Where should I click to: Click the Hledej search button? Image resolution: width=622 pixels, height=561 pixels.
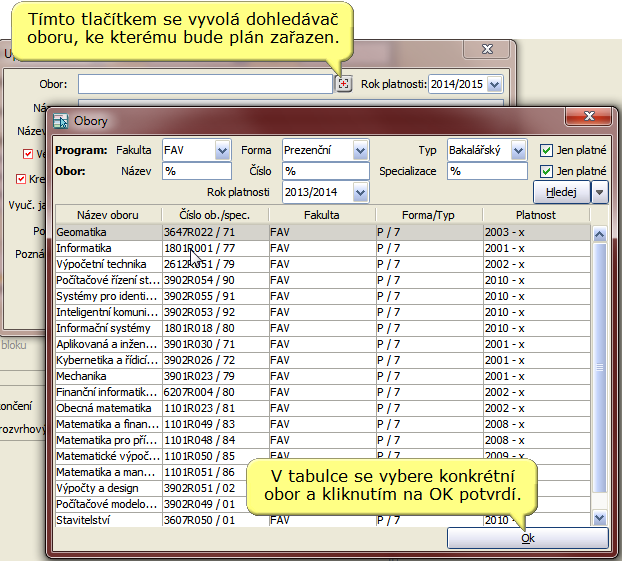coord(561,192)
